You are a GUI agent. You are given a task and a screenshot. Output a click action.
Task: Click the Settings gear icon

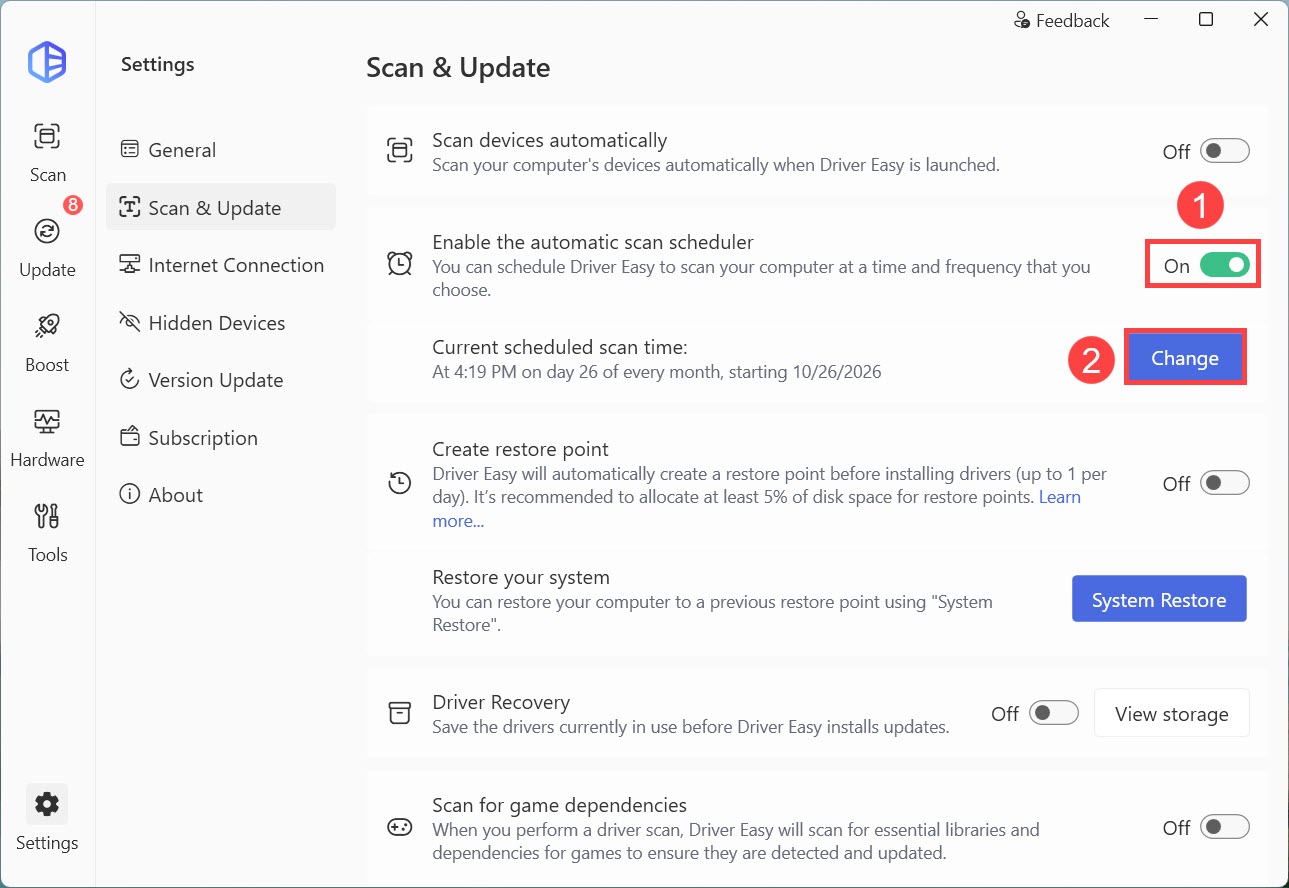pyautogui.click(x=47, y=804)
